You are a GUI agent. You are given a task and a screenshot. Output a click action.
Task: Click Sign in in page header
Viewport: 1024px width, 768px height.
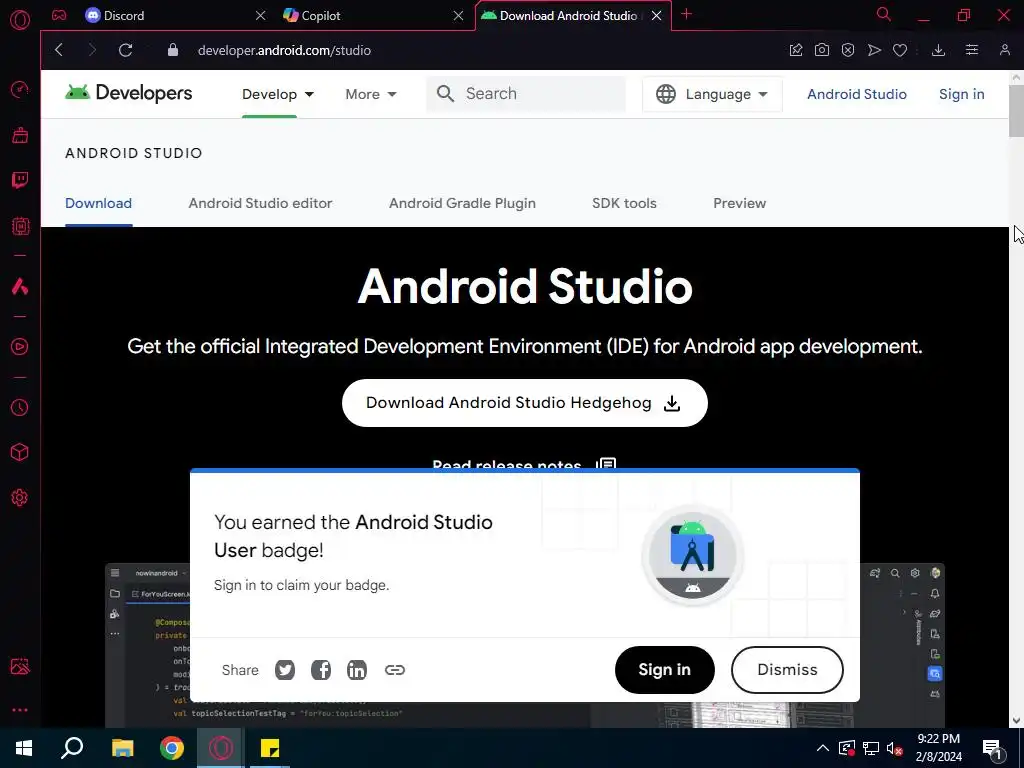coord(961,94)
